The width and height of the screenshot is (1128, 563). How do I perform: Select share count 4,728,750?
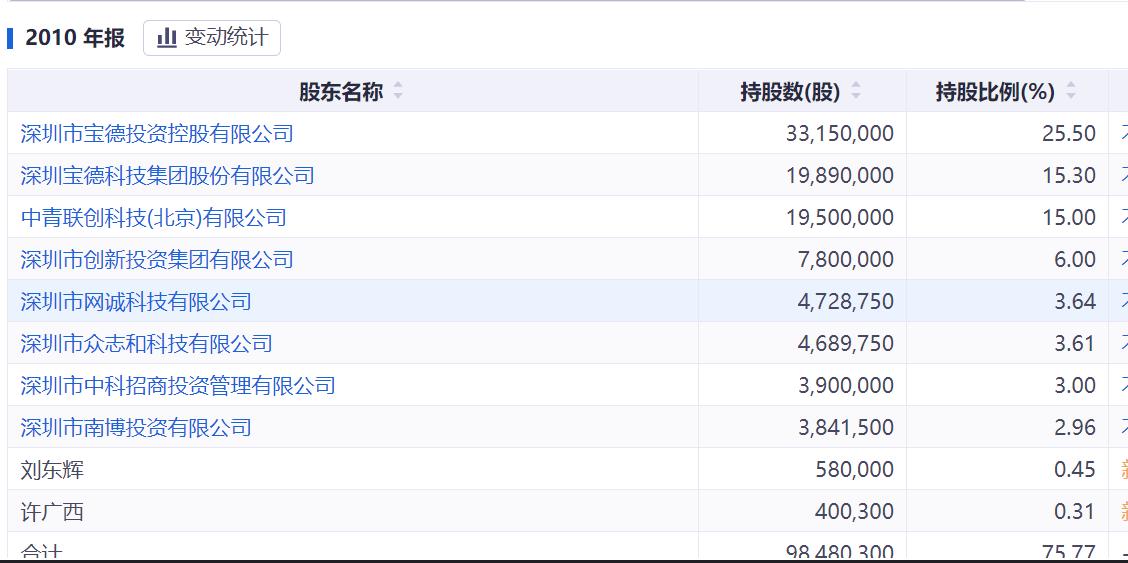click(x=846, y=301)
